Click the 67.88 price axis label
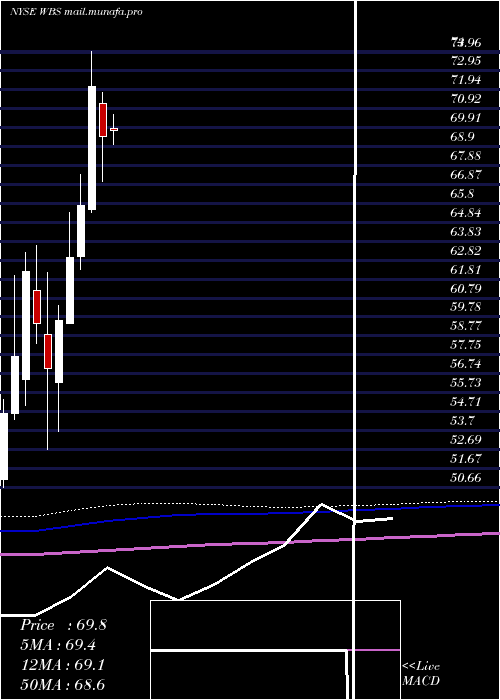This screenshot has height=700, width=500. click(x=466, y=156)
